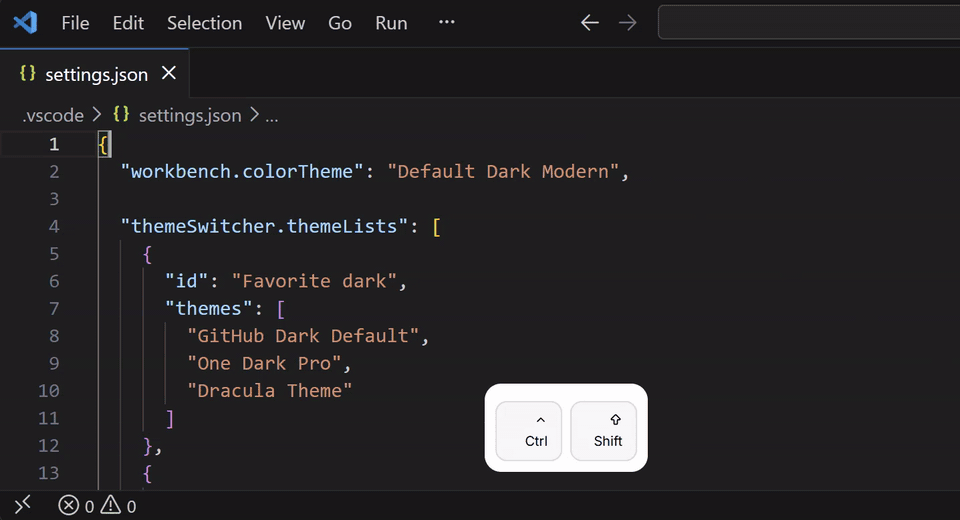Click the "Dracula Theme" string

pyautogui.click(x=270, y=391)
